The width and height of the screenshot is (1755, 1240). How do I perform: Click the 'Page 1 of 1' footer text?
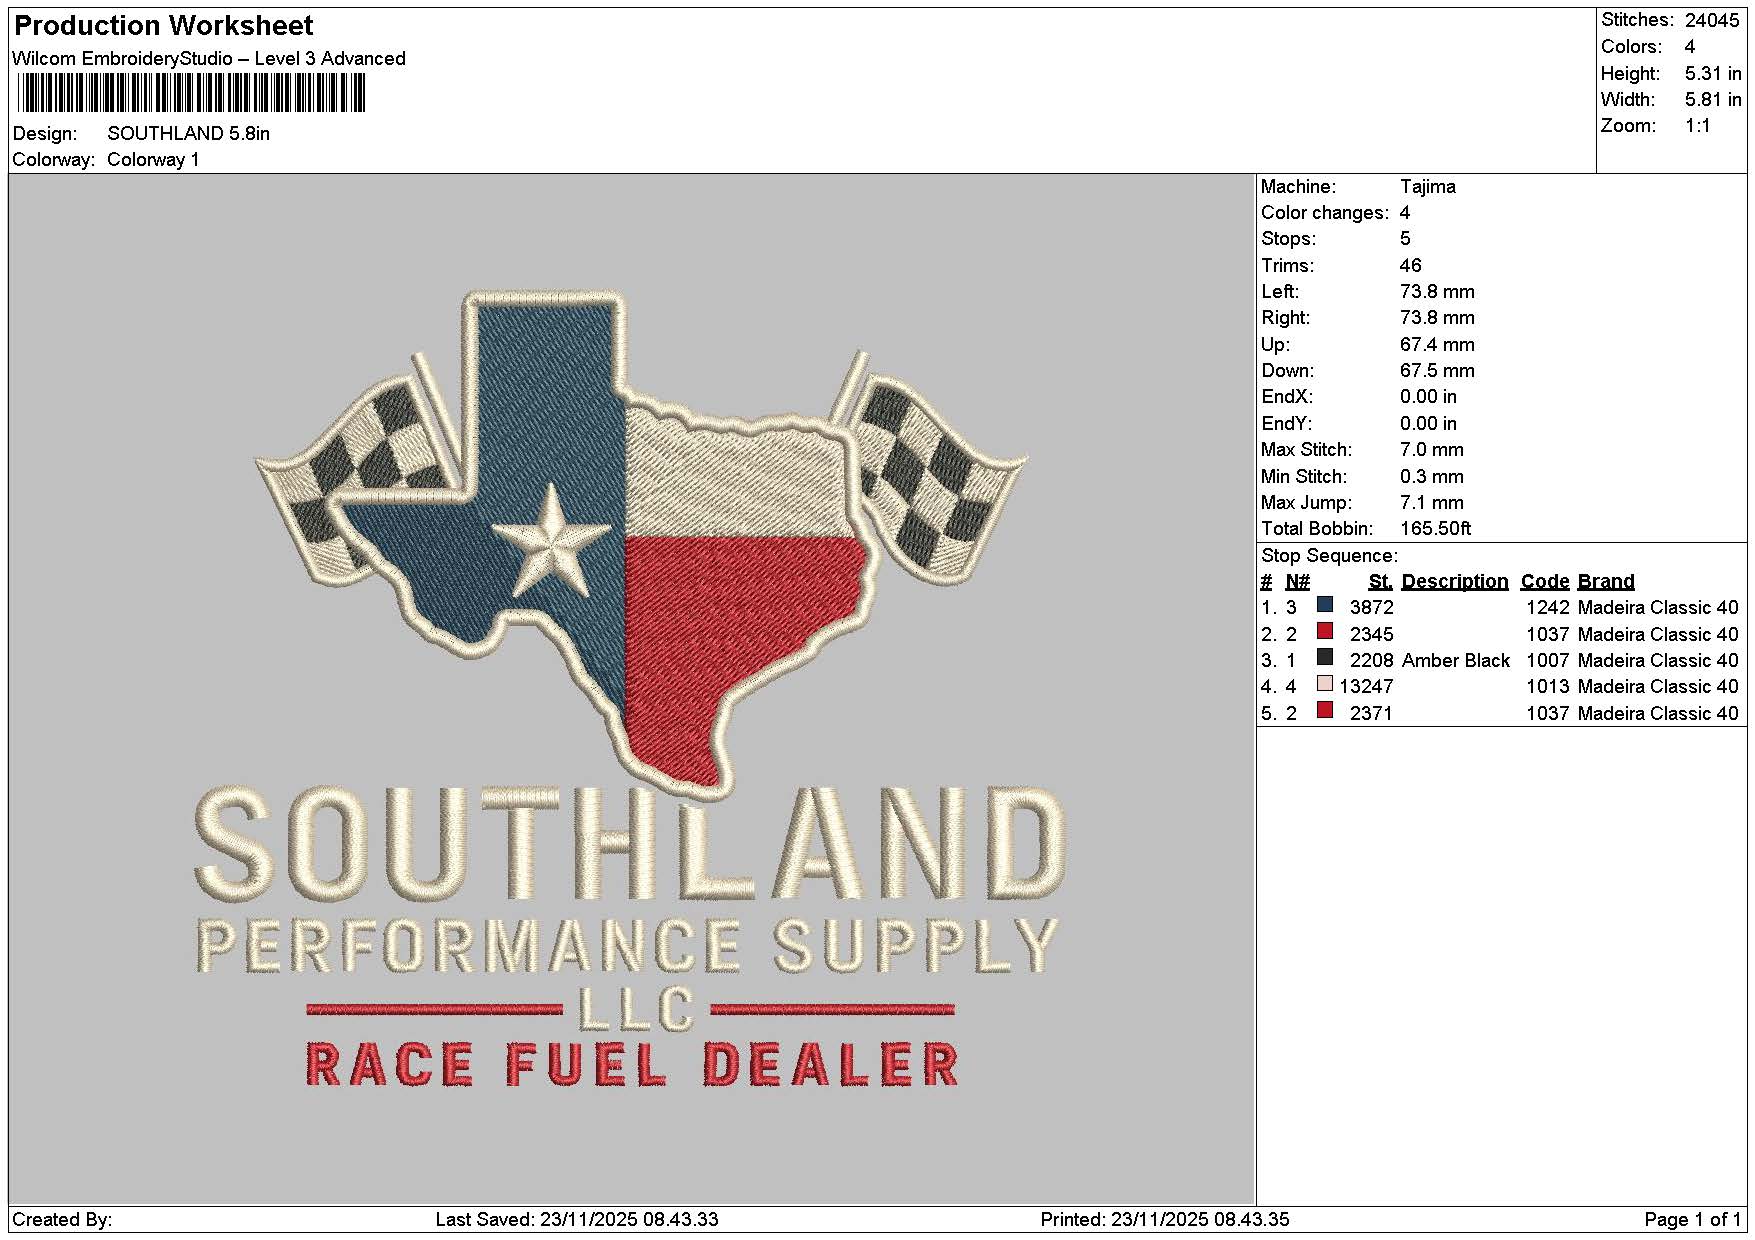click(x=1693, y=1220)
